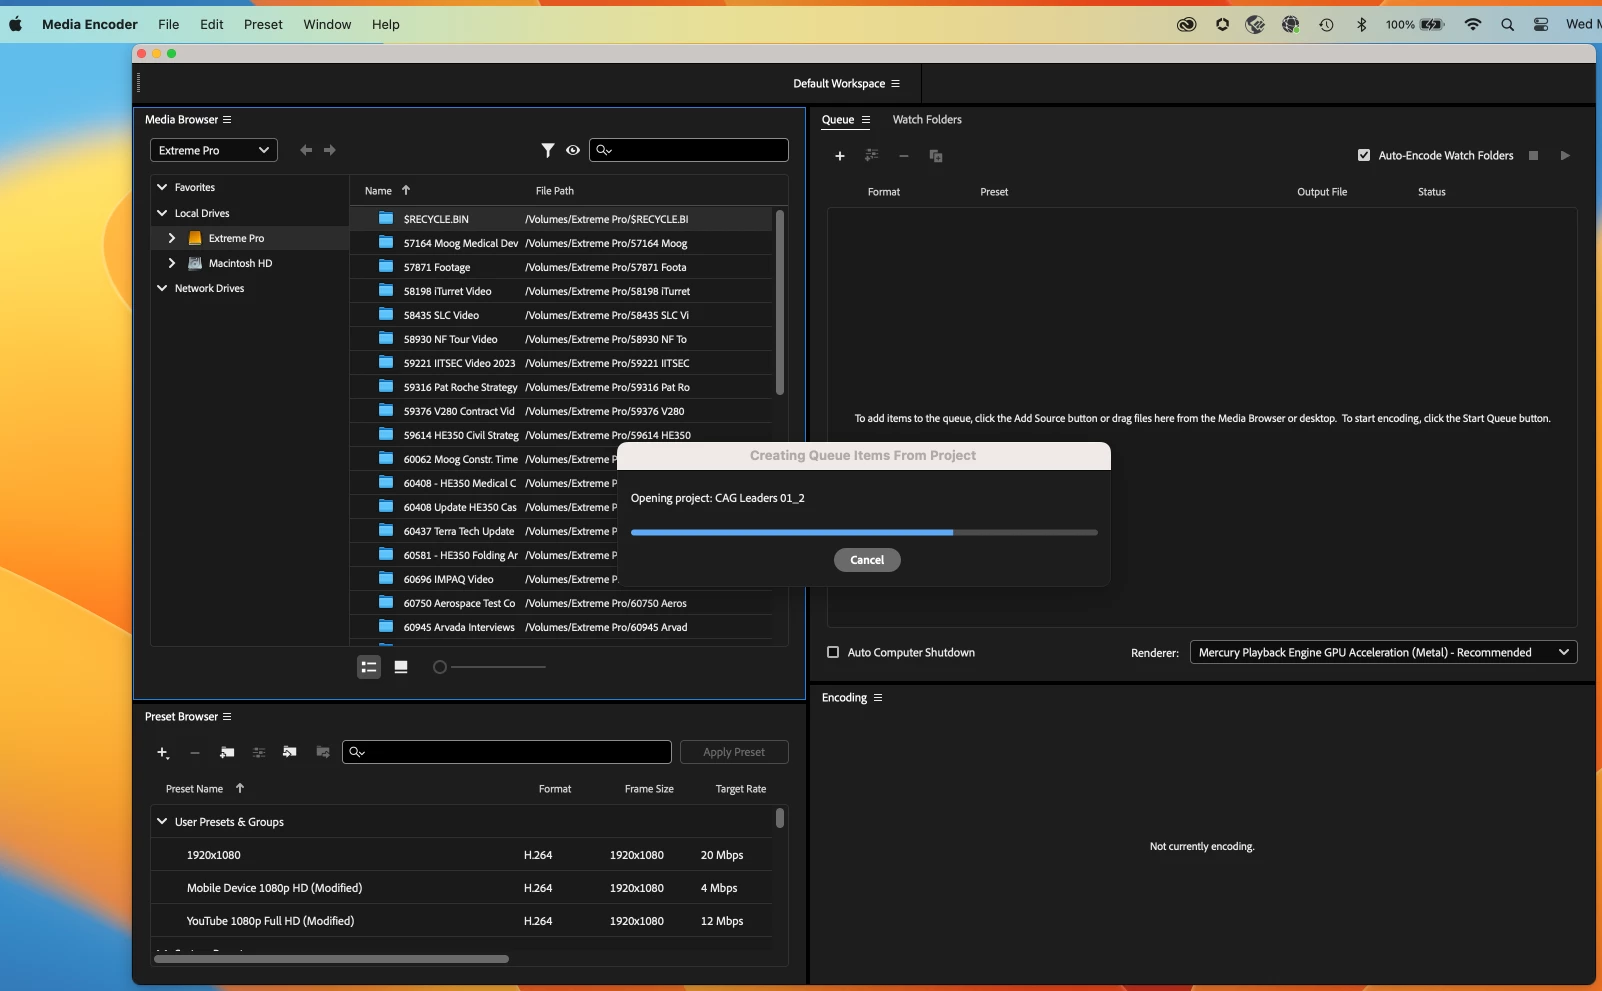Open the Media Browser panel menu icon
This screenshot has width=1602, height=991.
[227, 120]
